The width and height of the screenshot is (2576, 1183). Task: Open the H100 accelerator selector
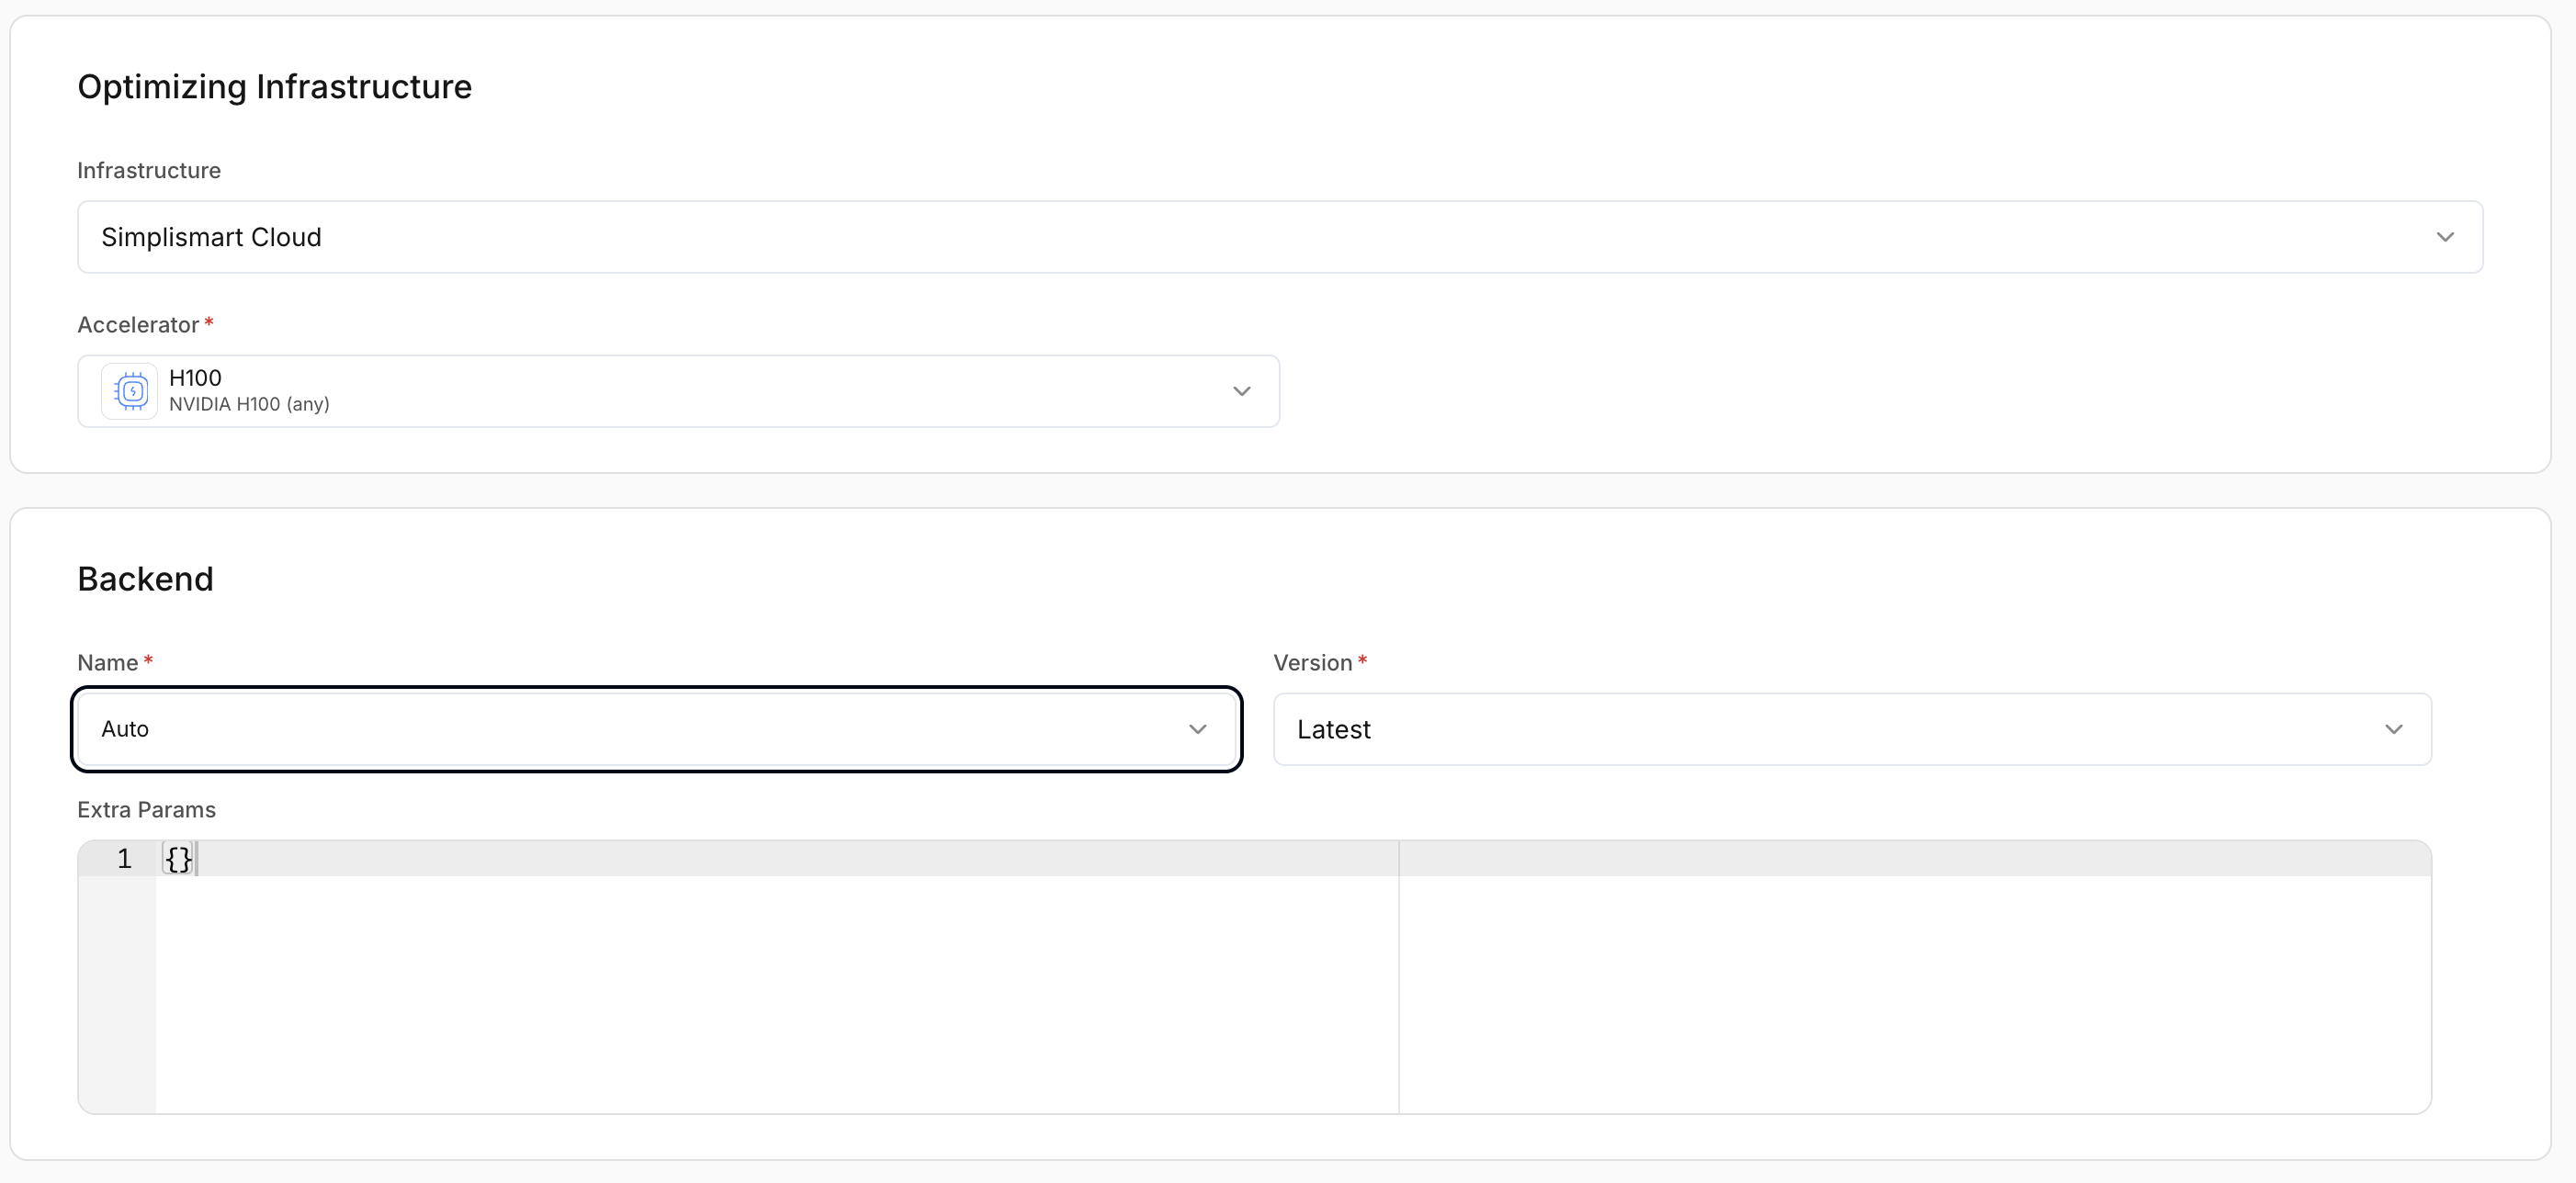click(x=678, y=391)
